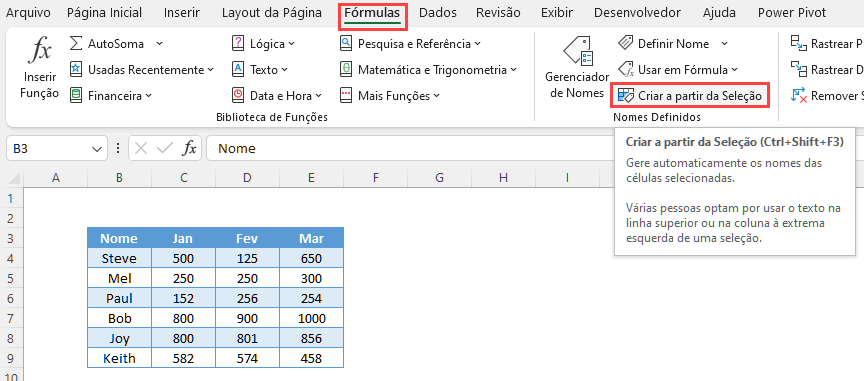Open the Gerenciador de Nomes
Image resolution: width=864 pixels, height=381 pixels.
(577, 68)
